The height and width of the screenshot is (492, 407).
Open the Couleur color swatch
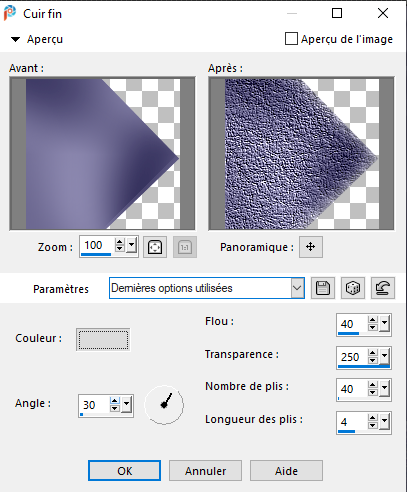click(103, 340)
